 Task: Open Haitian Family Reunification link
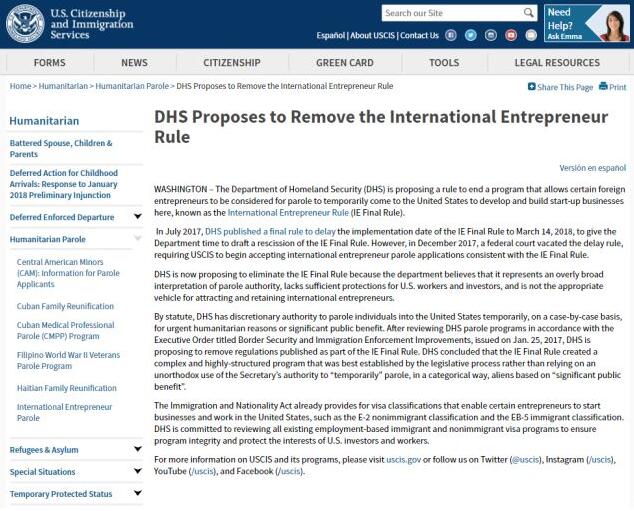pyautogui.click(x=67, y=388)
